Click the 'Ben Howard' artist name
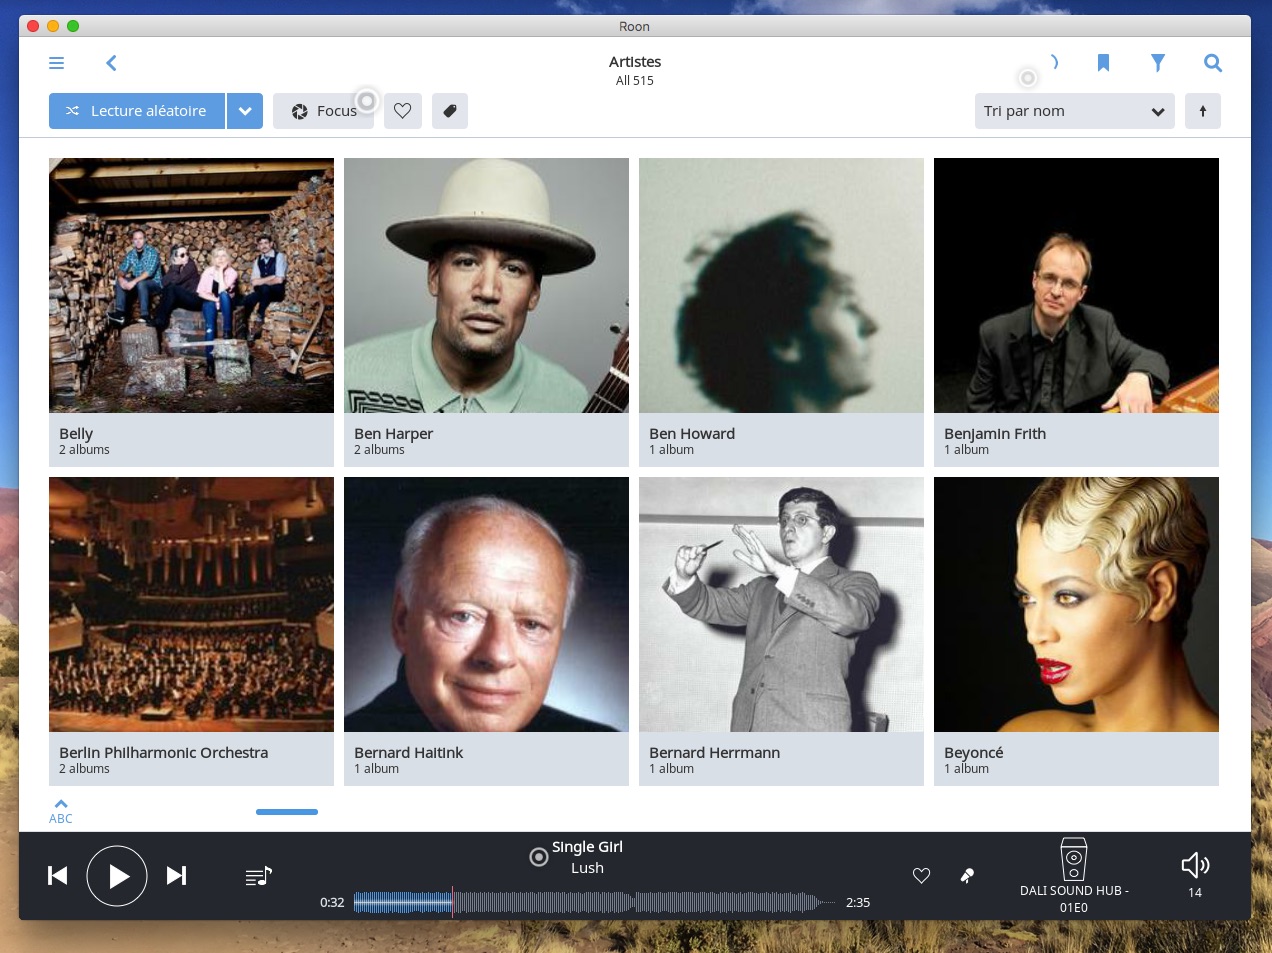The height and width of the screenshot is (953, 1272). pos(692,434)
